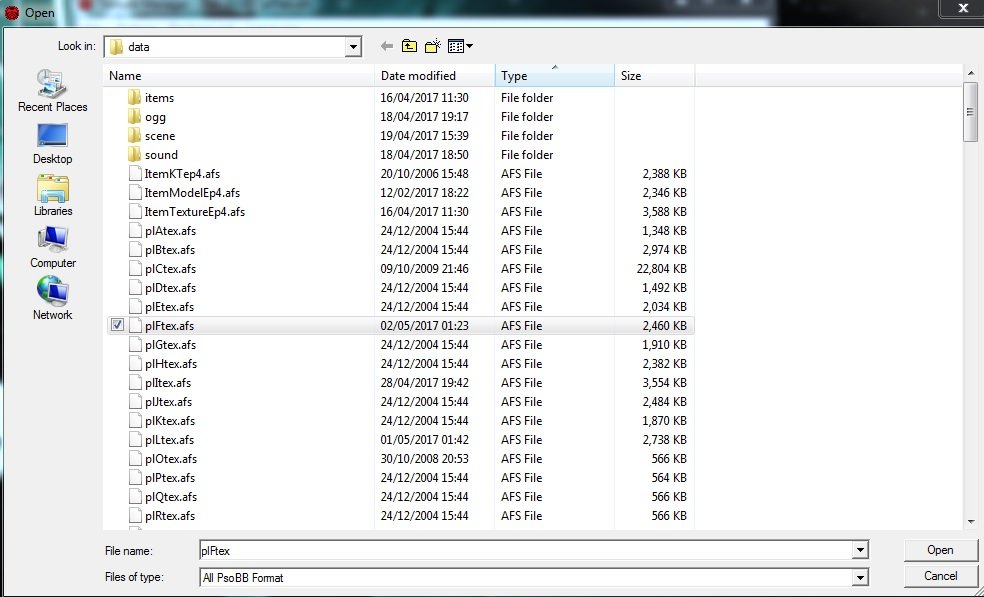Select file plRtex.afs
Viewport: 984px width, 597px height.
click(x=169, y=515)
